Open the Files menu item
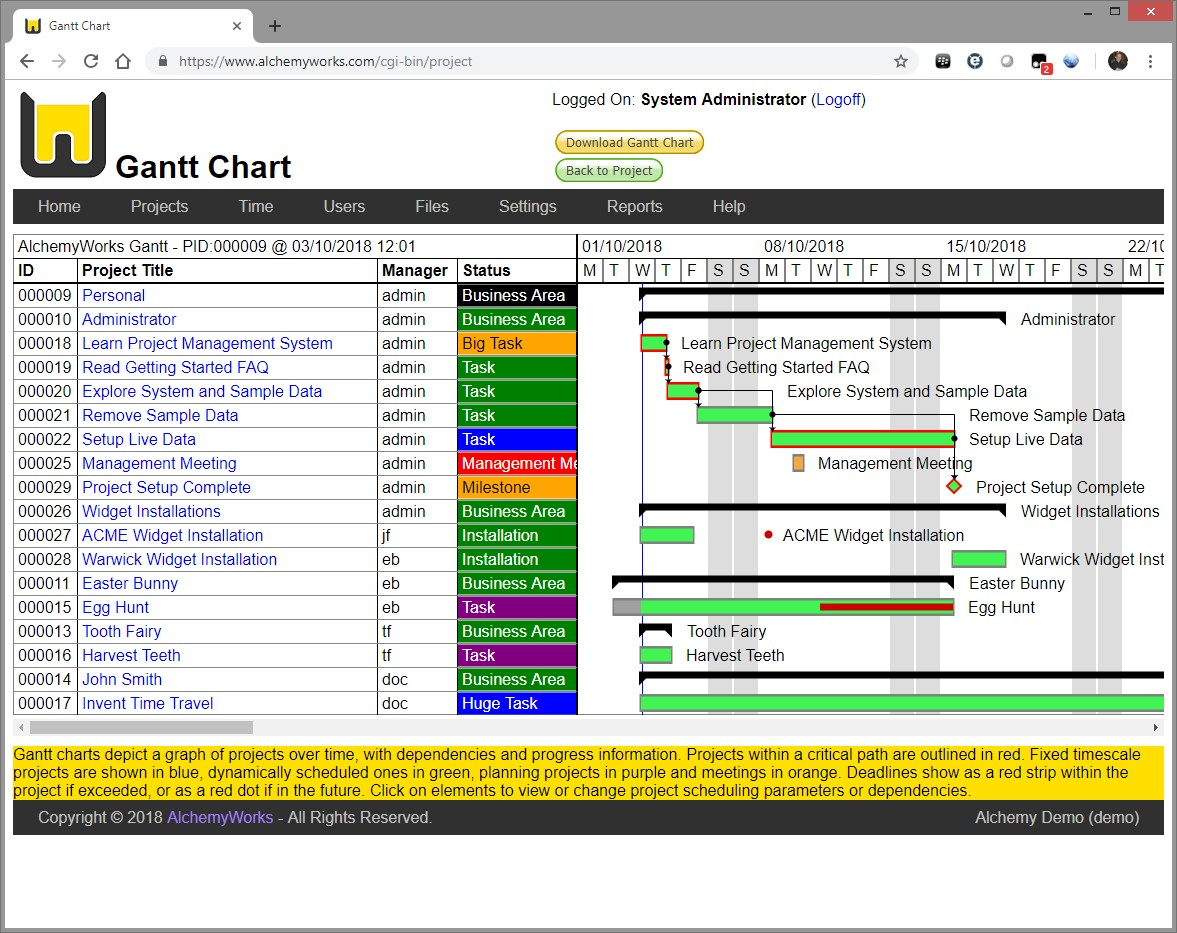Image resolution: width=1177 pixels, height=933 pixels. point(432,206)
